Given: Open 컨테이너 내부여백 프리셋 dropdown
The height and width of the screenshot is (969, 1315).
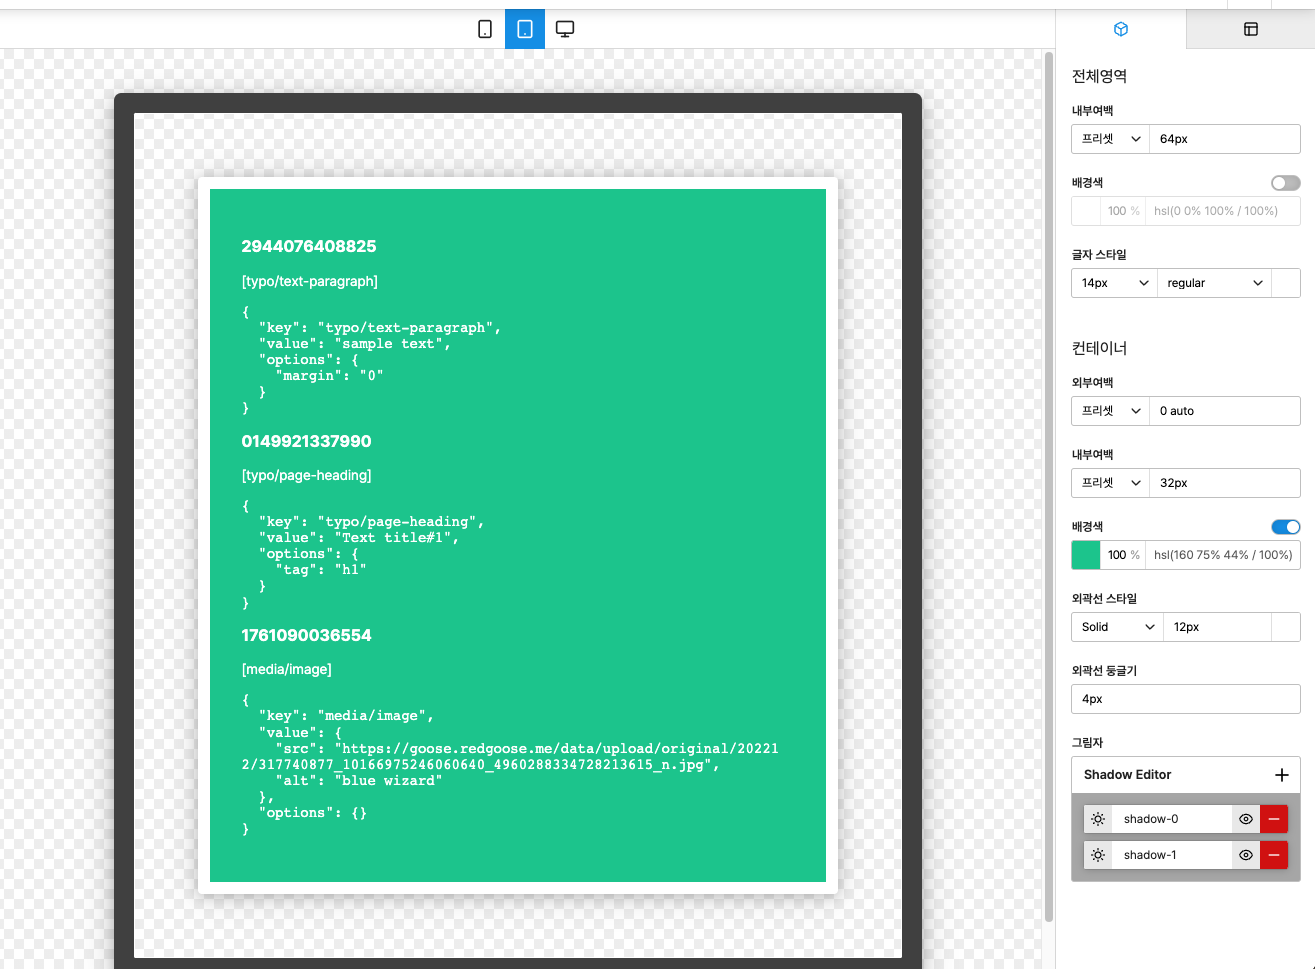Looking at the screenshot, I should tap(1110, 483).
